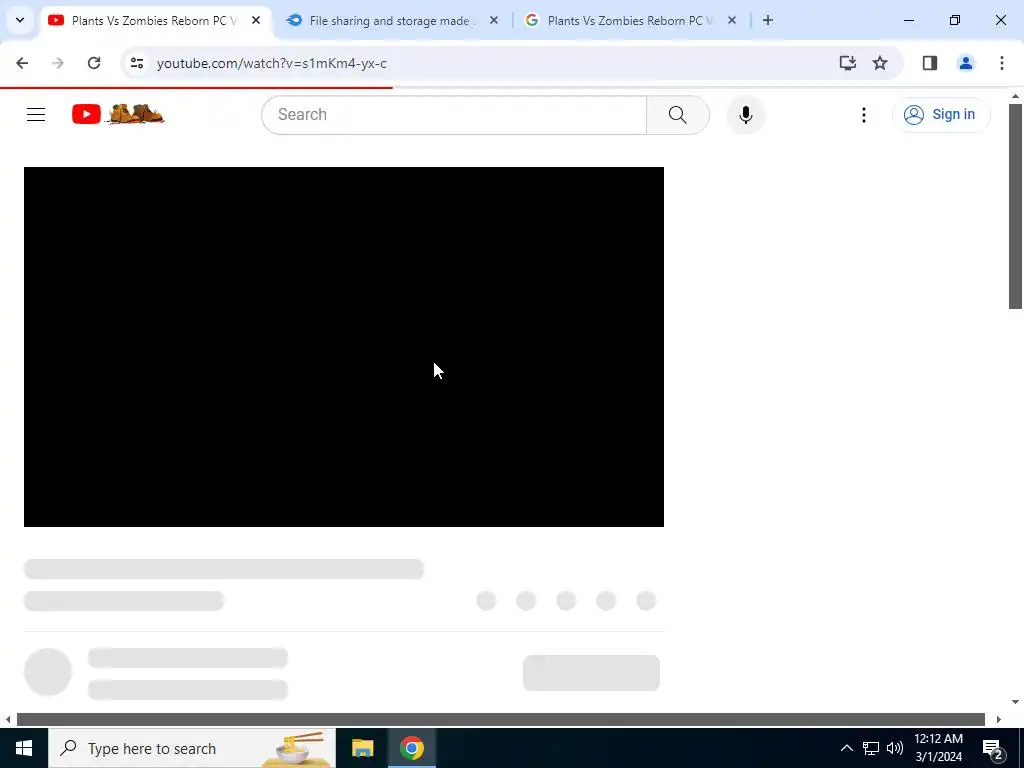The image size is (1024, 768).
Task: Open the volume speaker icon in system tray
Action: (x=895, y=748)
